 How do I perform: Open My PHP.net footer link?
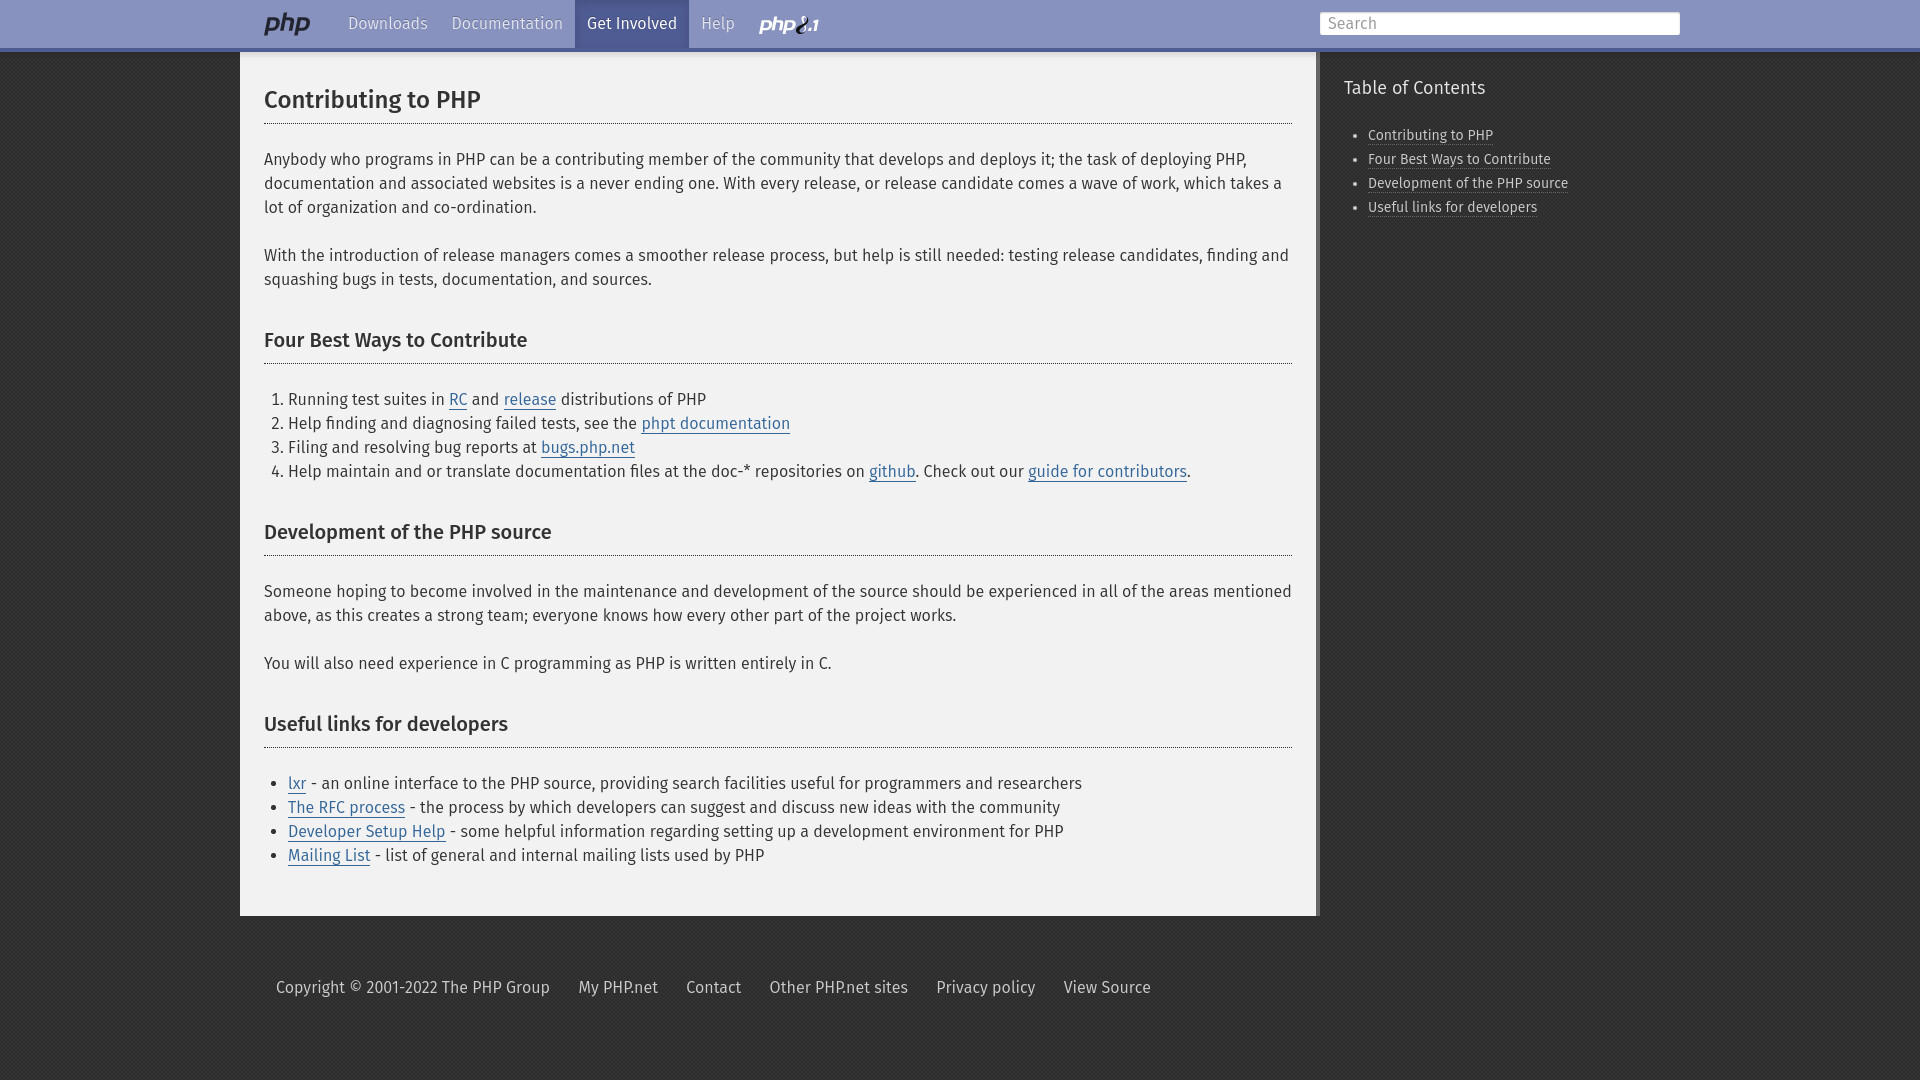coord(618,988)
